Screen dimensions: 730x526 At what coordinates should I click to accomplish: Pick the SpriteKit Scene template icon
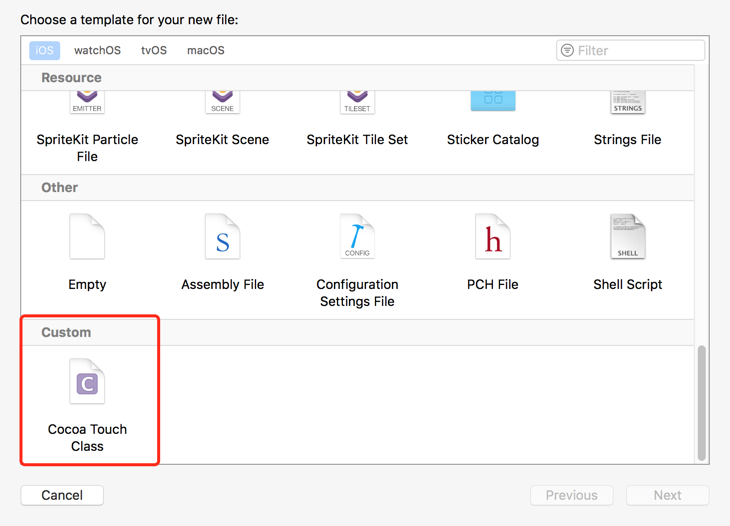pos(222,101)
